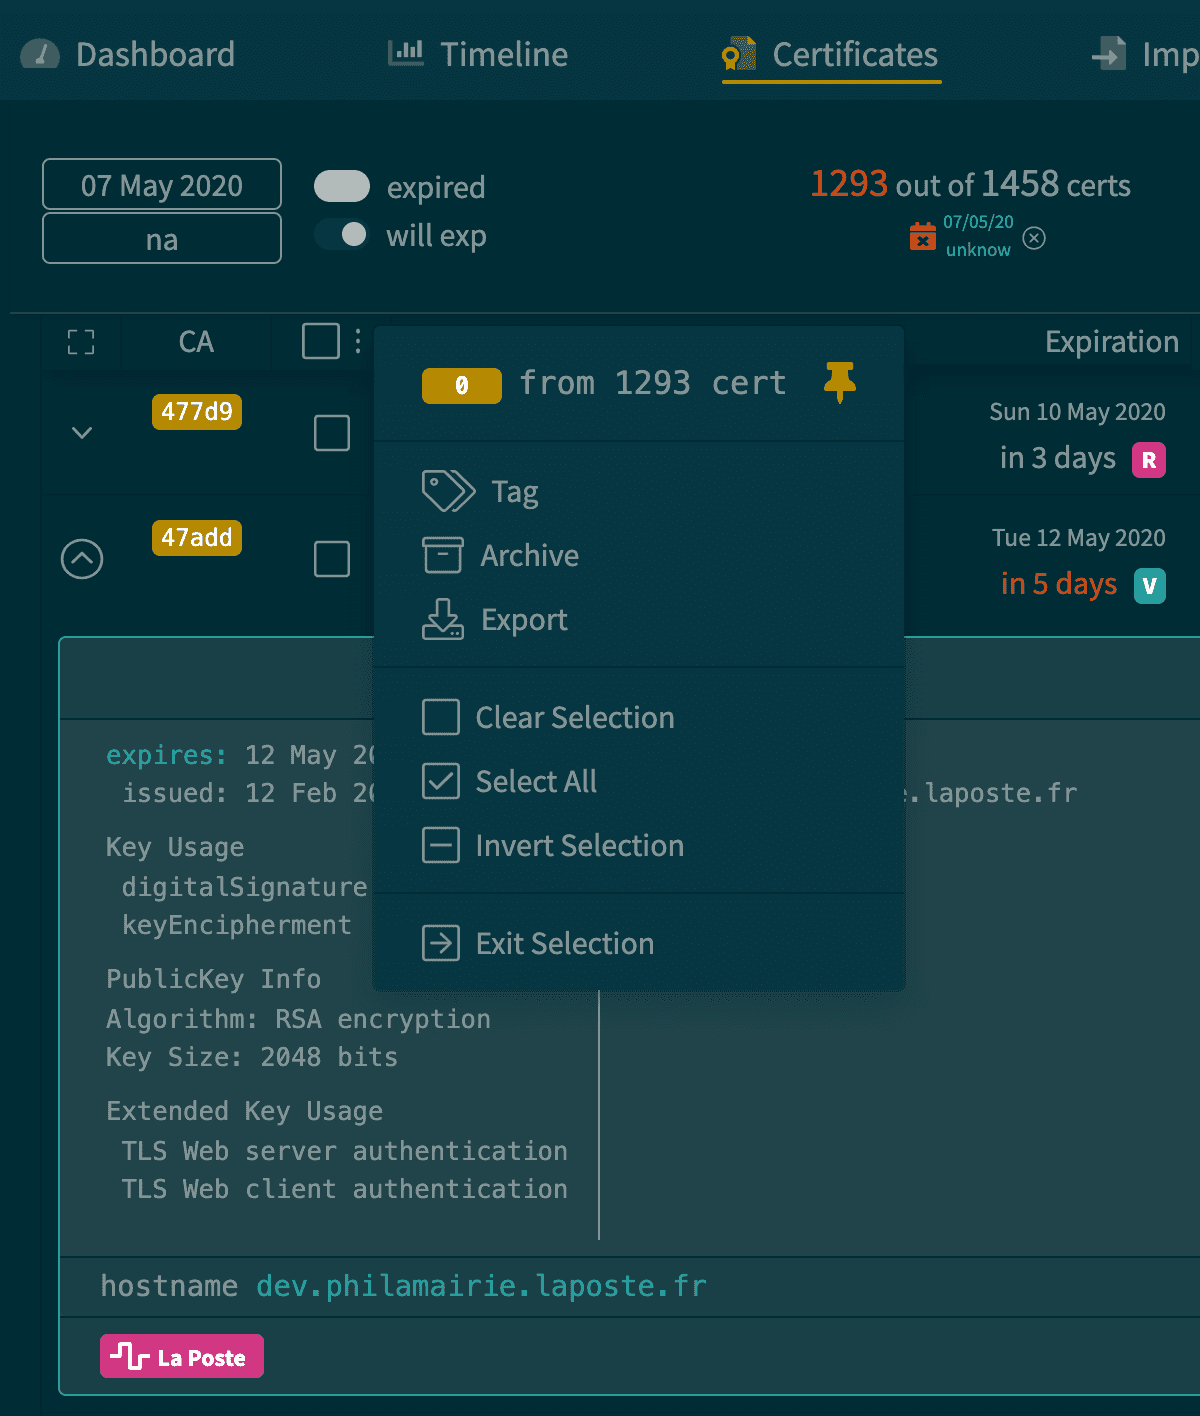Viewport: 1200px width, 1416px height.
Task: Open the three-dot selection menu
Action: tap(358, 341)
